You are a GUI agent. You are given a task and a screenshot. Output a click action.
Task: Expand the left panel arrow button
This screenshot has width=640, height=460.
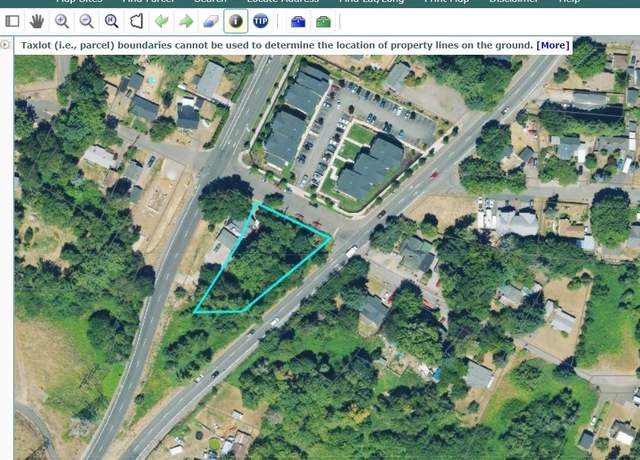(x=5, y=44)
